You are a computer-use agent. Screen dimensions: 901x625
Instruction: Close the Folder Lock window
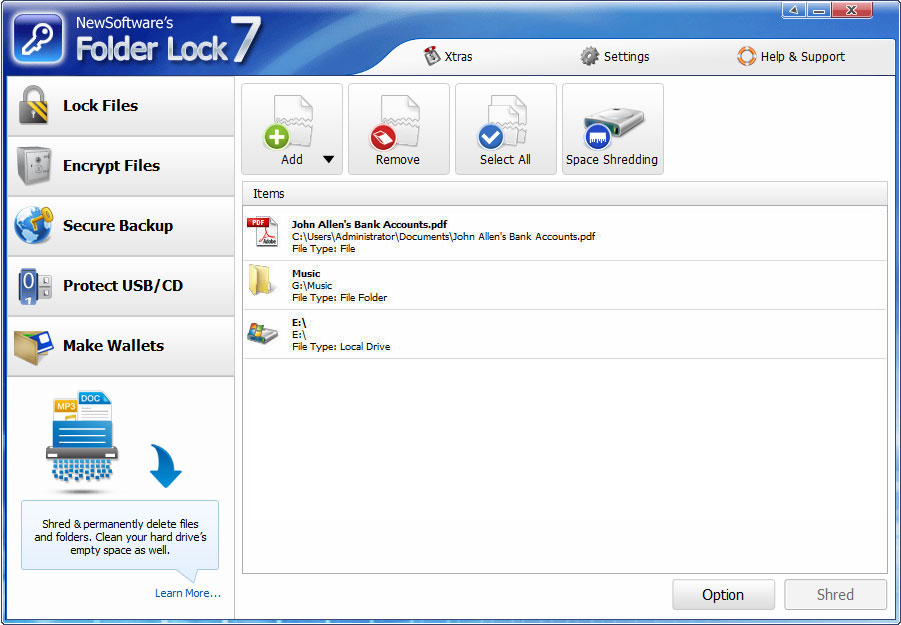coord(852,10)
